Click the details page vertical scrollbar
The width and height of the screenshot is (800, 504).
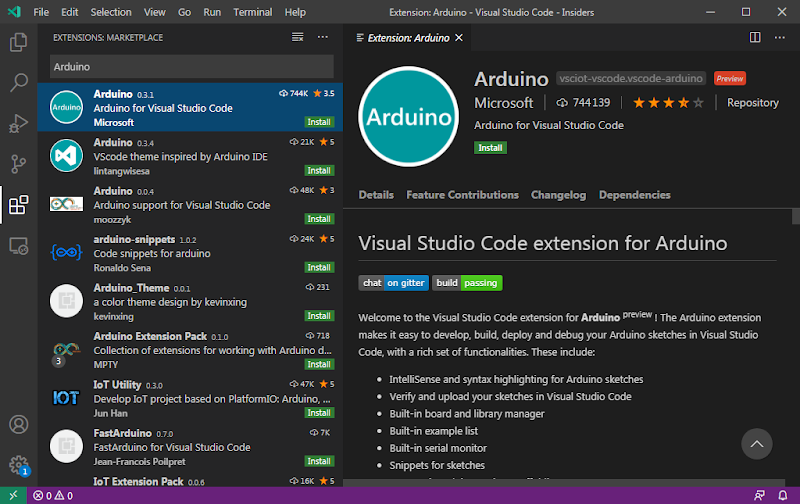795,216
